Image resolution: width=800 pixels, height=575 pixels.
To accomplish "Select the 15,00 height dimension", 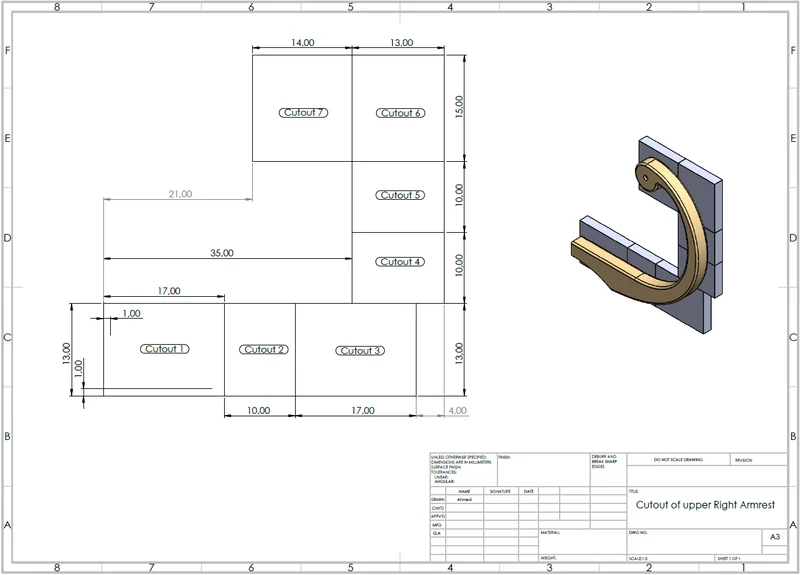I will click(459, 107).
